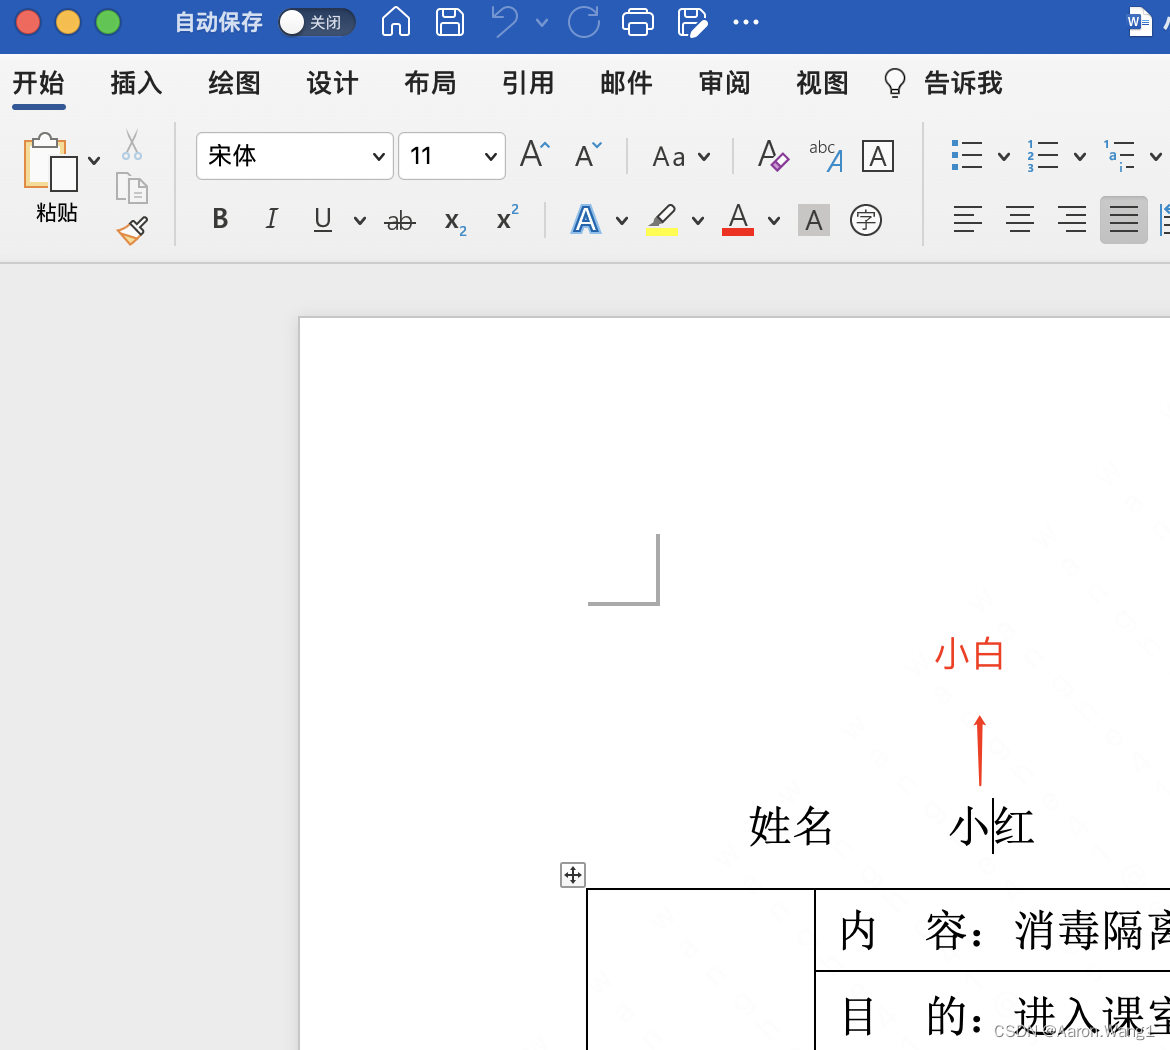Open the Aa change case dropdown
Viewport: 1170px width, 1050px height.
pos(680,156)
